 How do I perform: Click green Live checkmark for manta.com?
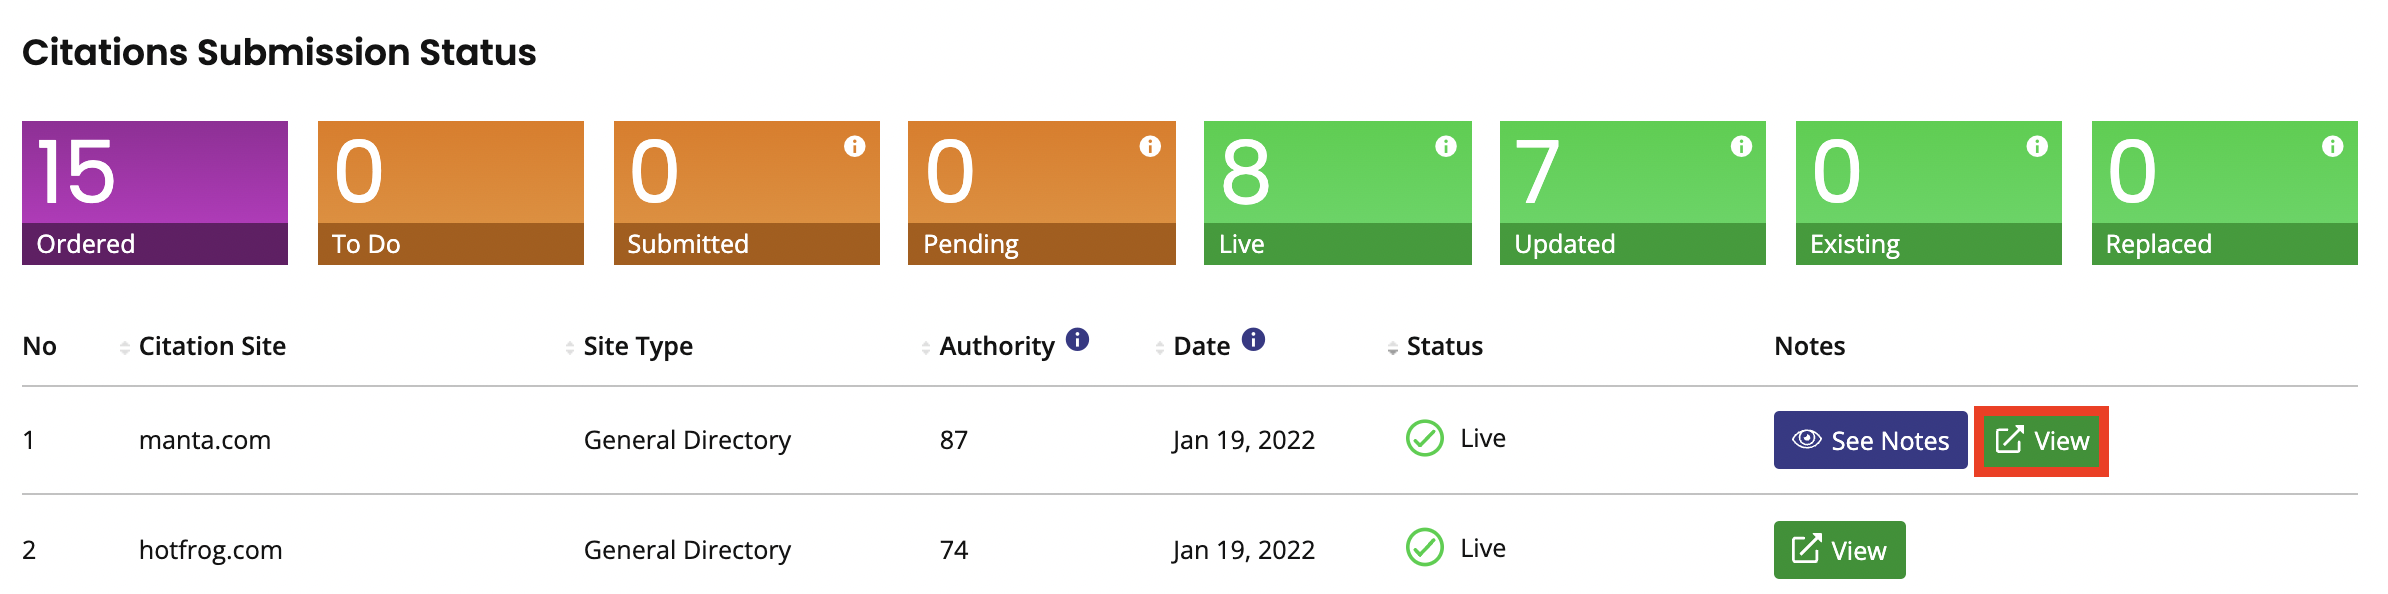(x=1424, y=438)
